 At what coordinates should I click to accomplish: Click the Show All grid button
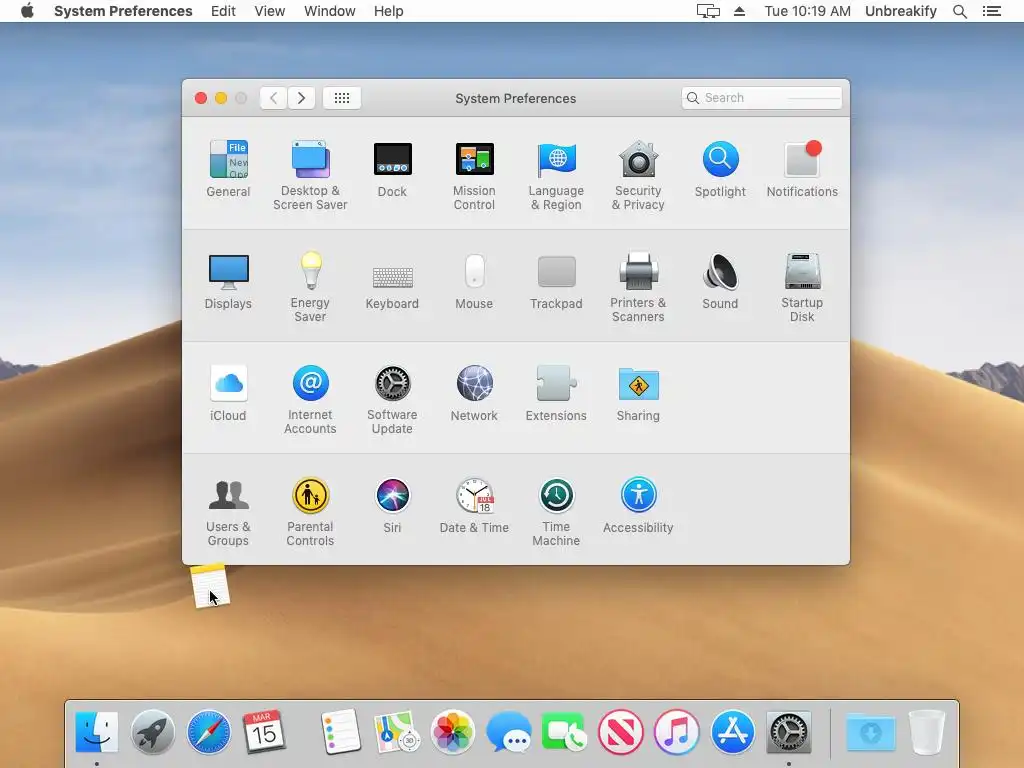tap(342, 98)
